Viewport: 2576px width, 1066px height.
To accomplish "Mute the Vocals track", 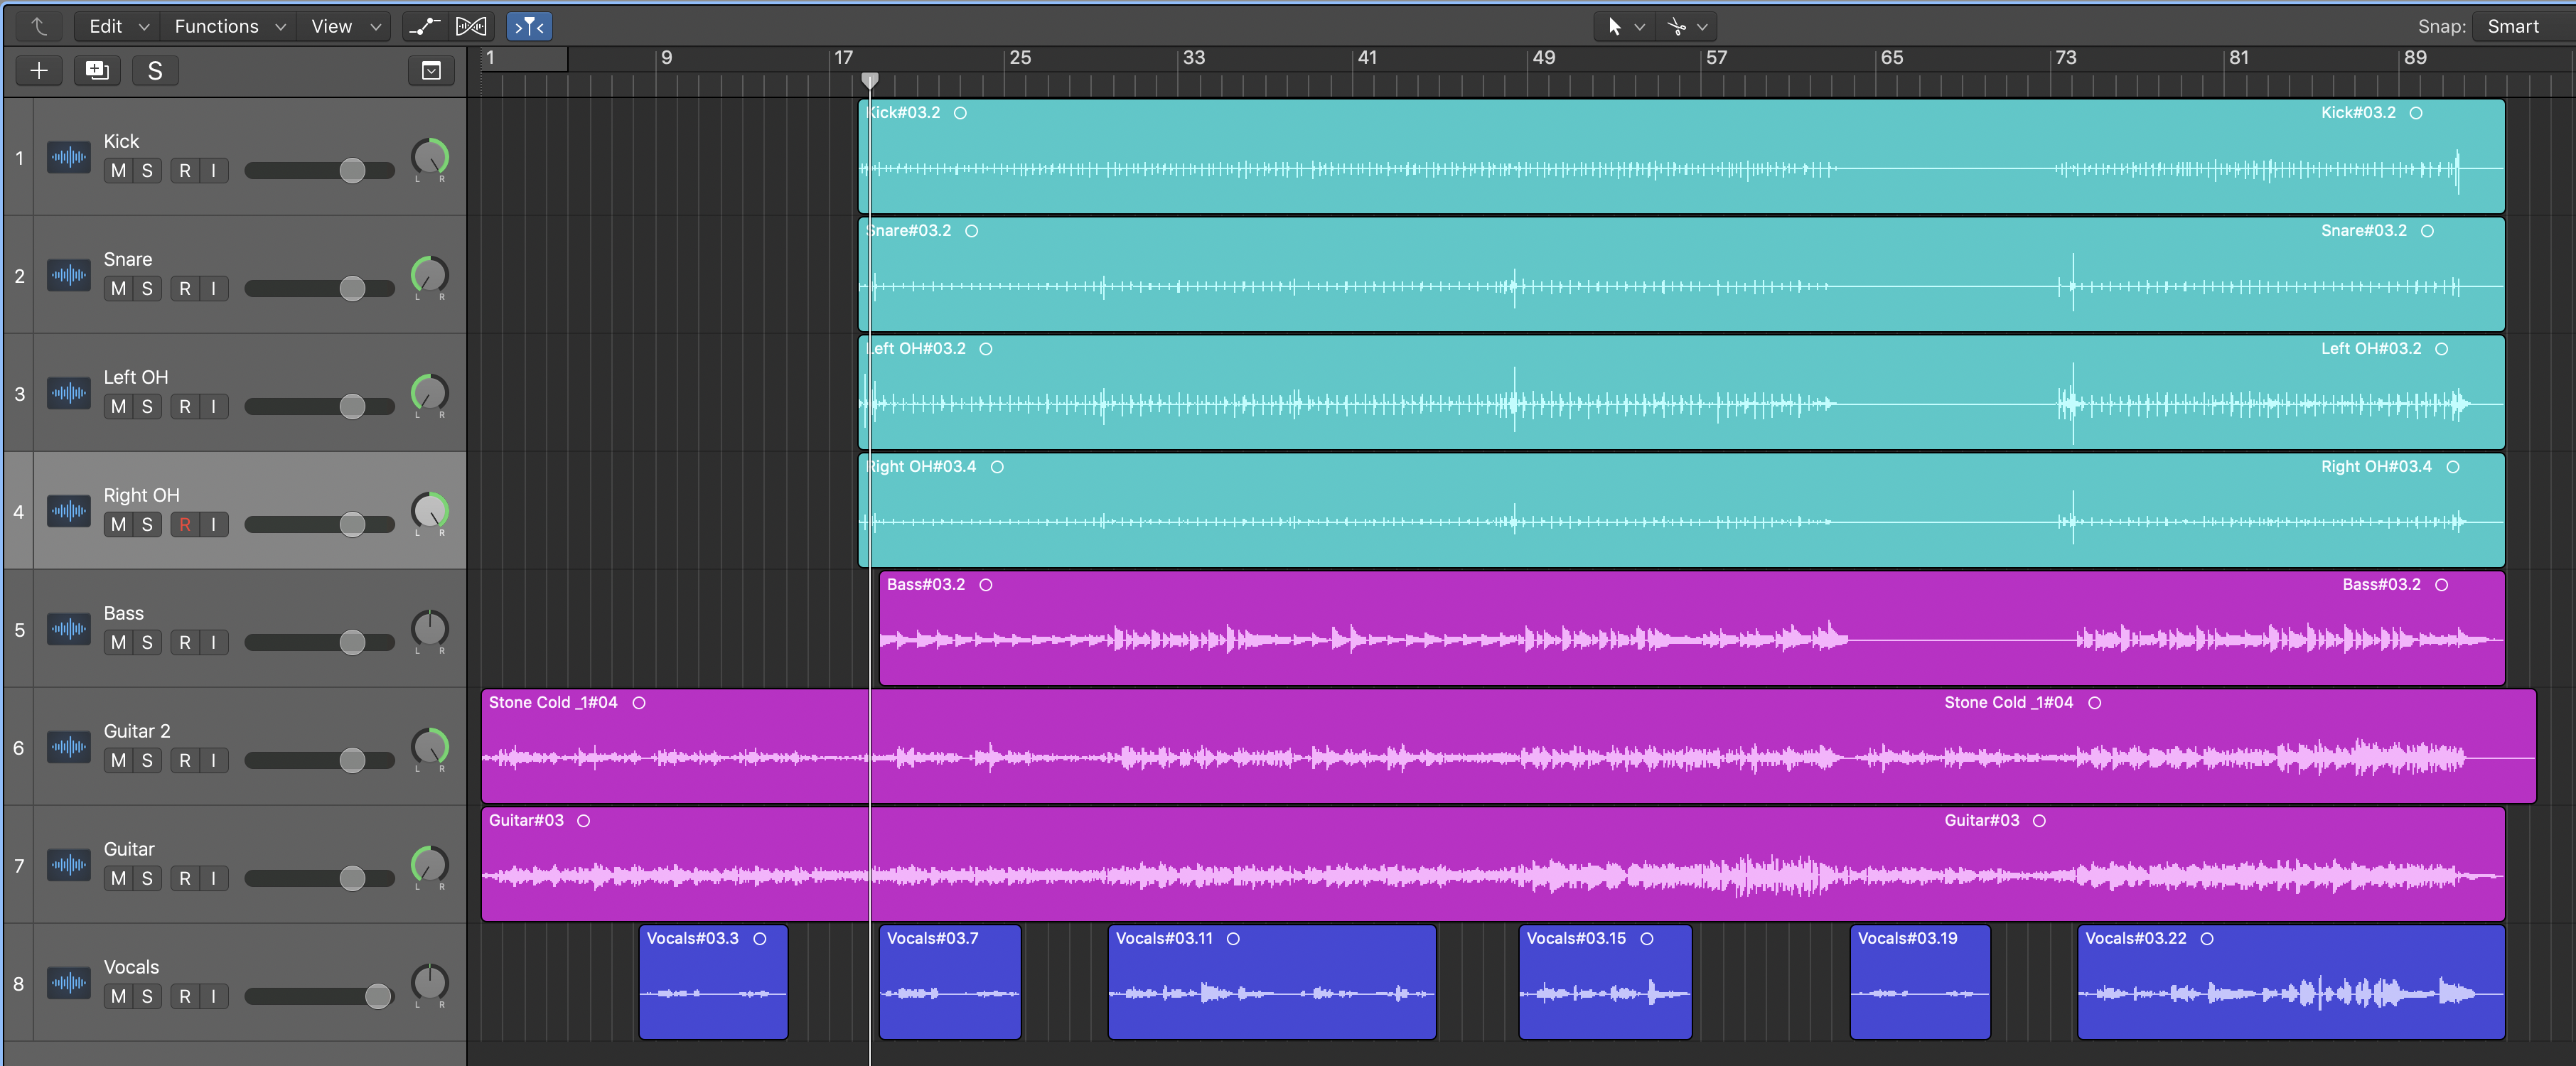I will [119, 997].
